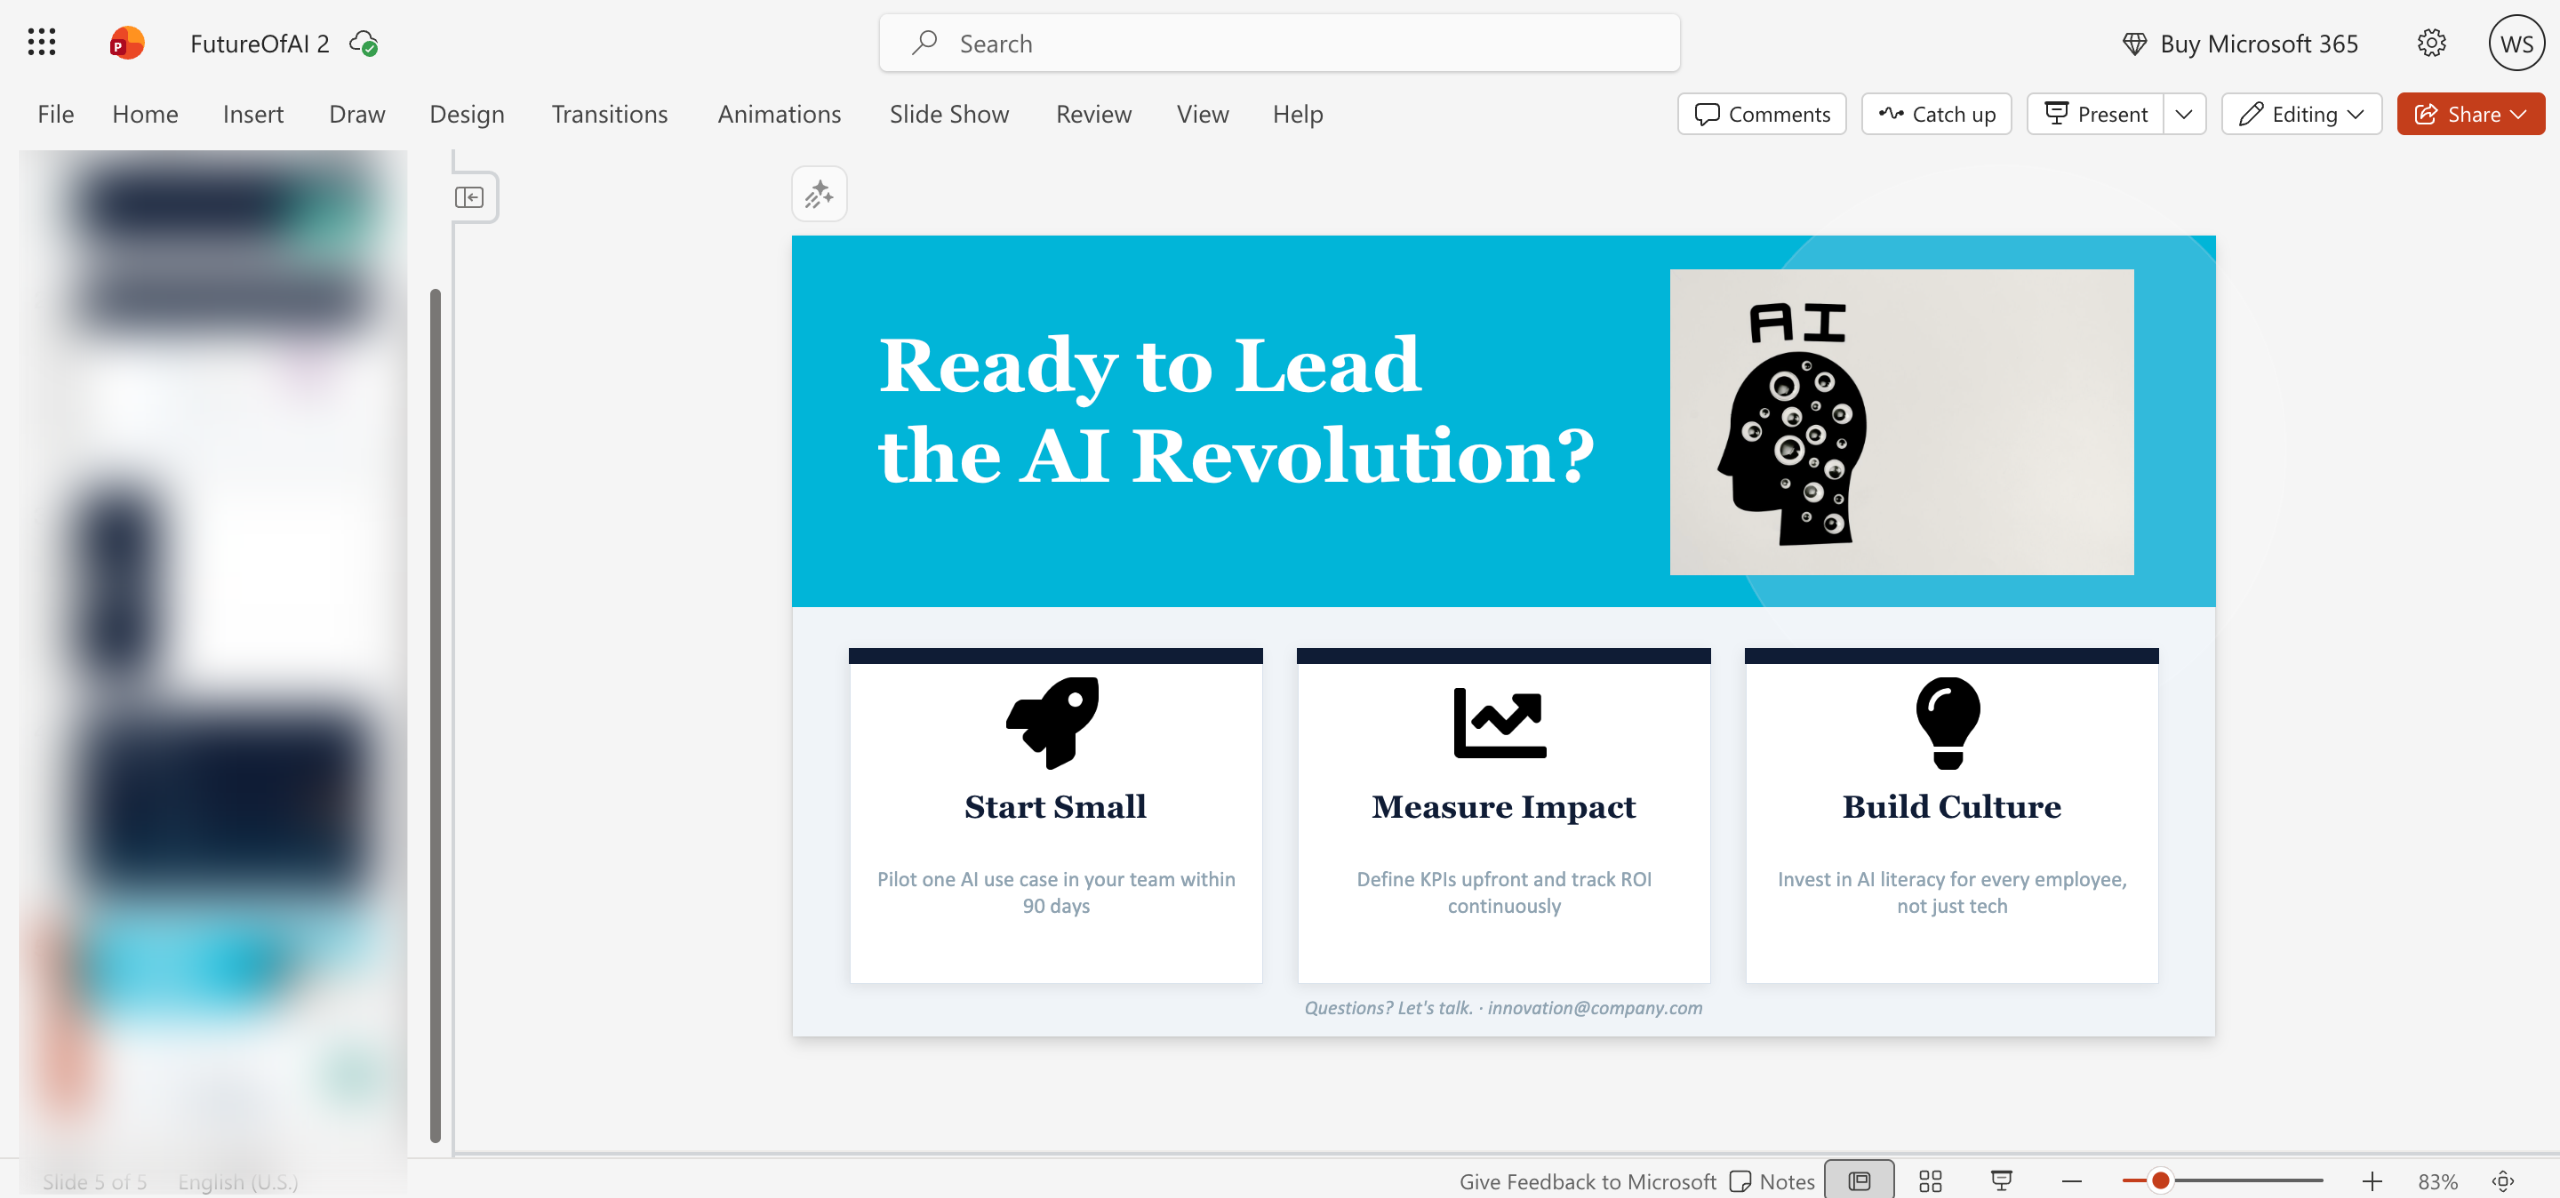
Task: Open the Transitions tab
Action: 609,114
